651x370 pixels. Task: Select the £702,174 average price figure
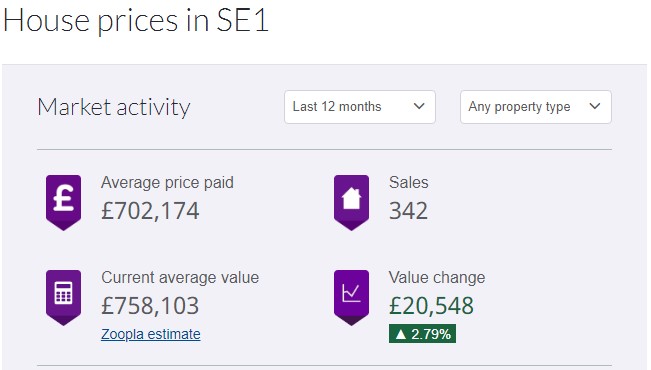pos(150,211)
